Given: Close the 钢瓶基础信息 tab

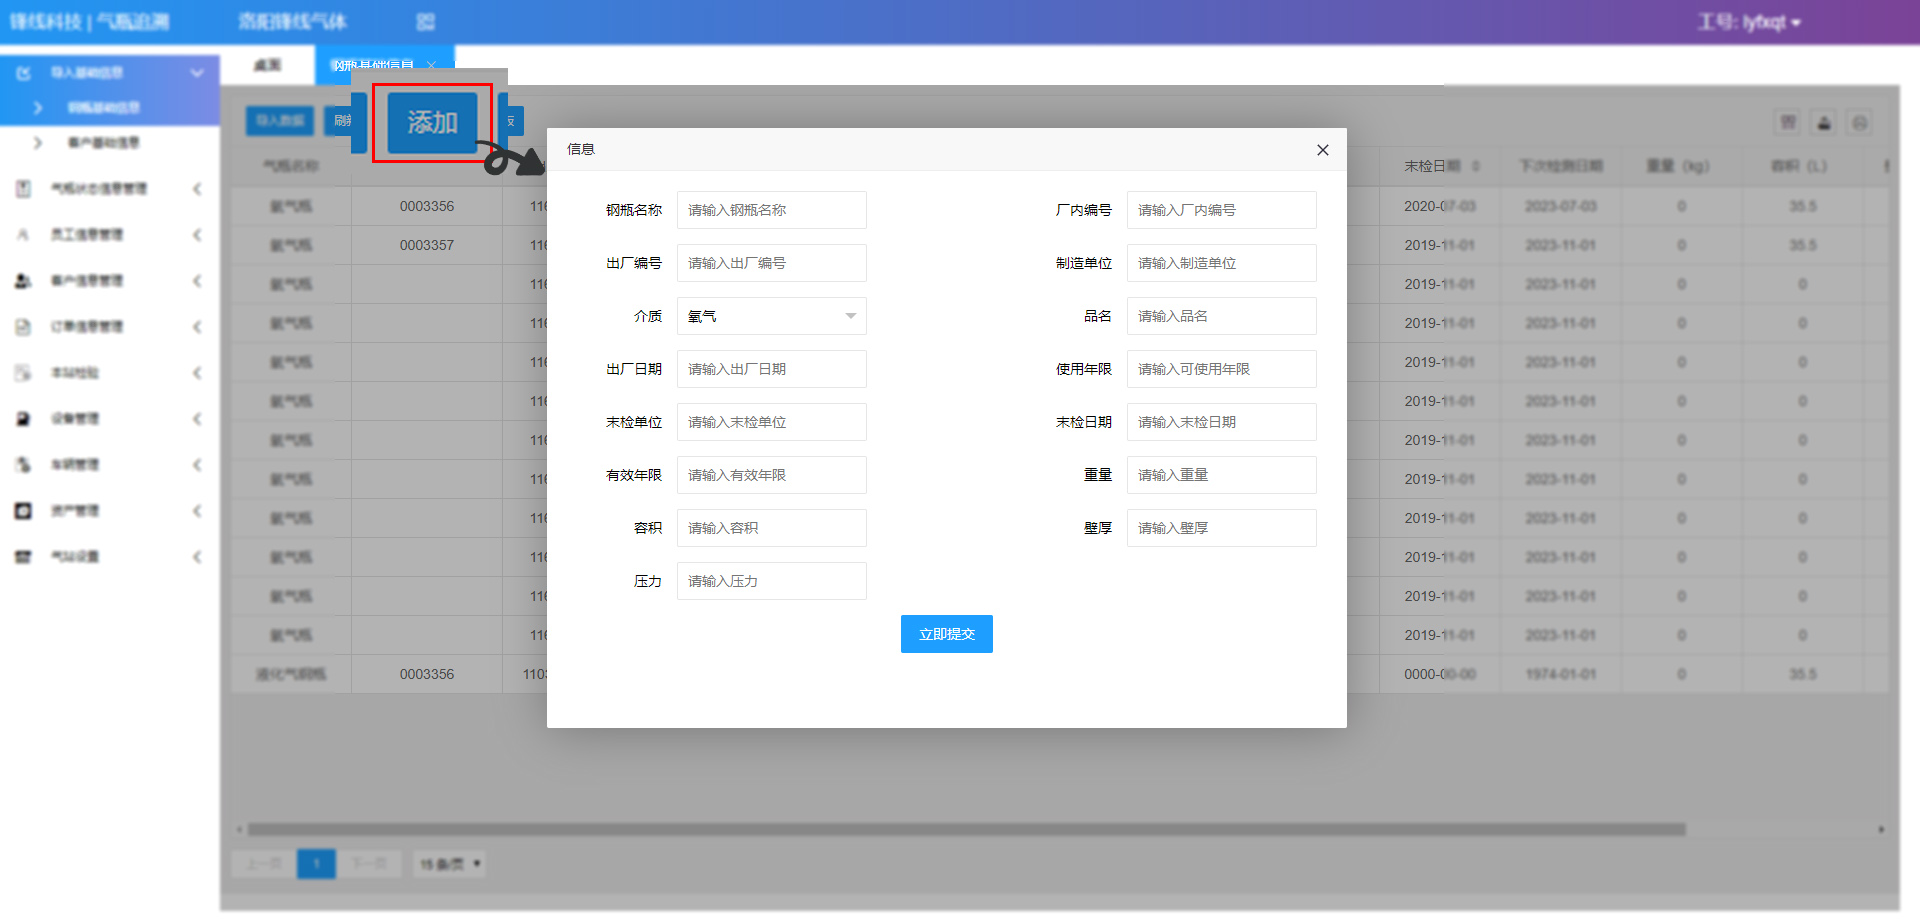Looking at the screenshot, I should click(432, 65).
